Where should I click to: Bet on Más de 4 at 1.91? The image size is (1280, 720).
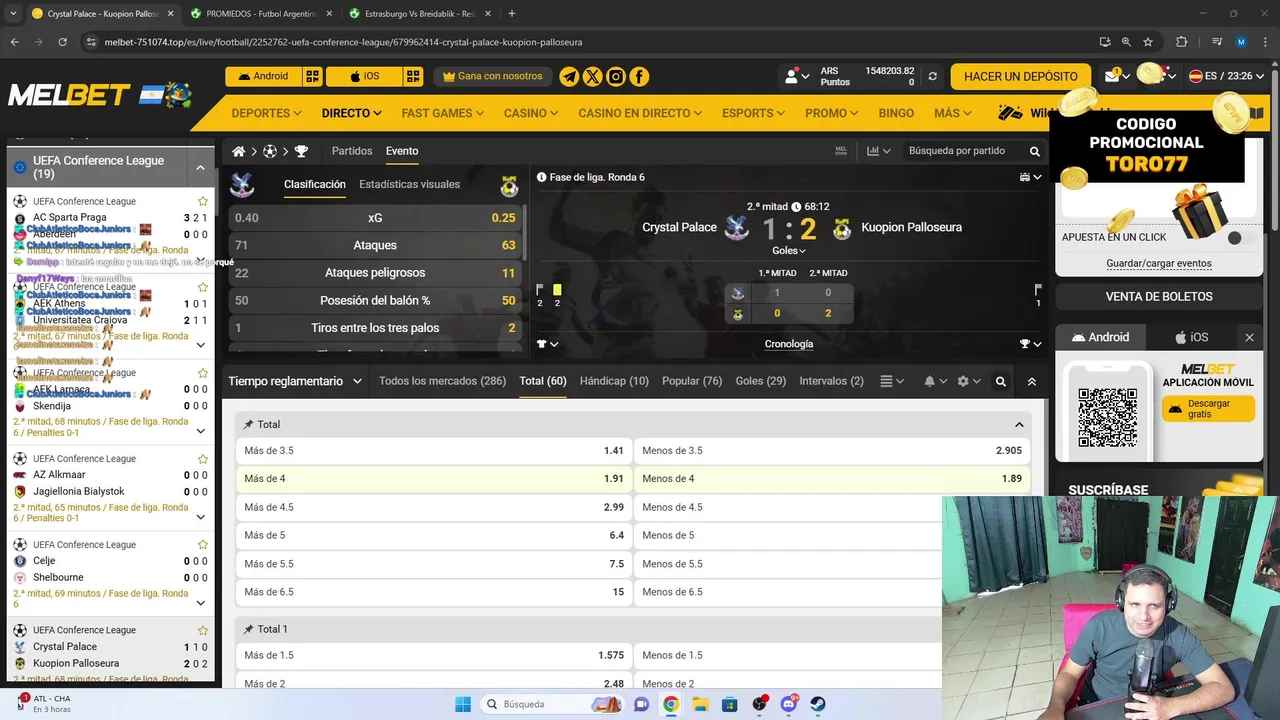(433, 479)
